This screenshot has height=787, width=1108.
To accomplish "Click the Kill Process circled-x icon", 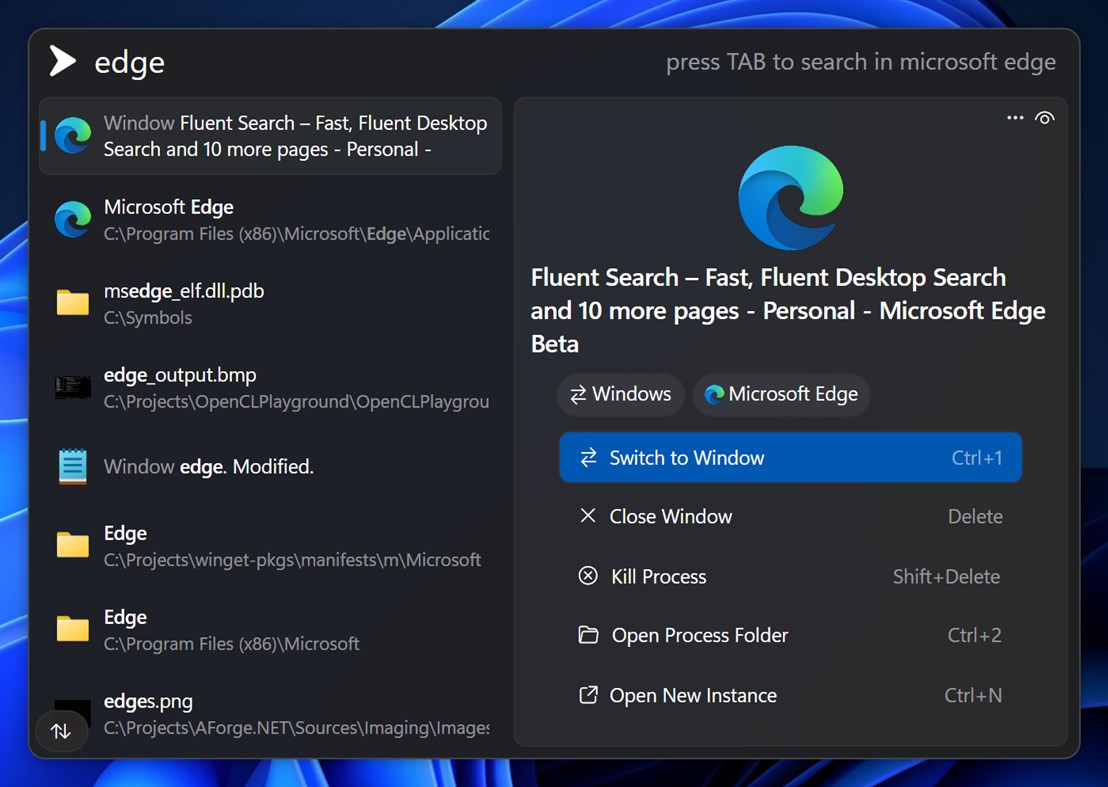I will point(589,576).
